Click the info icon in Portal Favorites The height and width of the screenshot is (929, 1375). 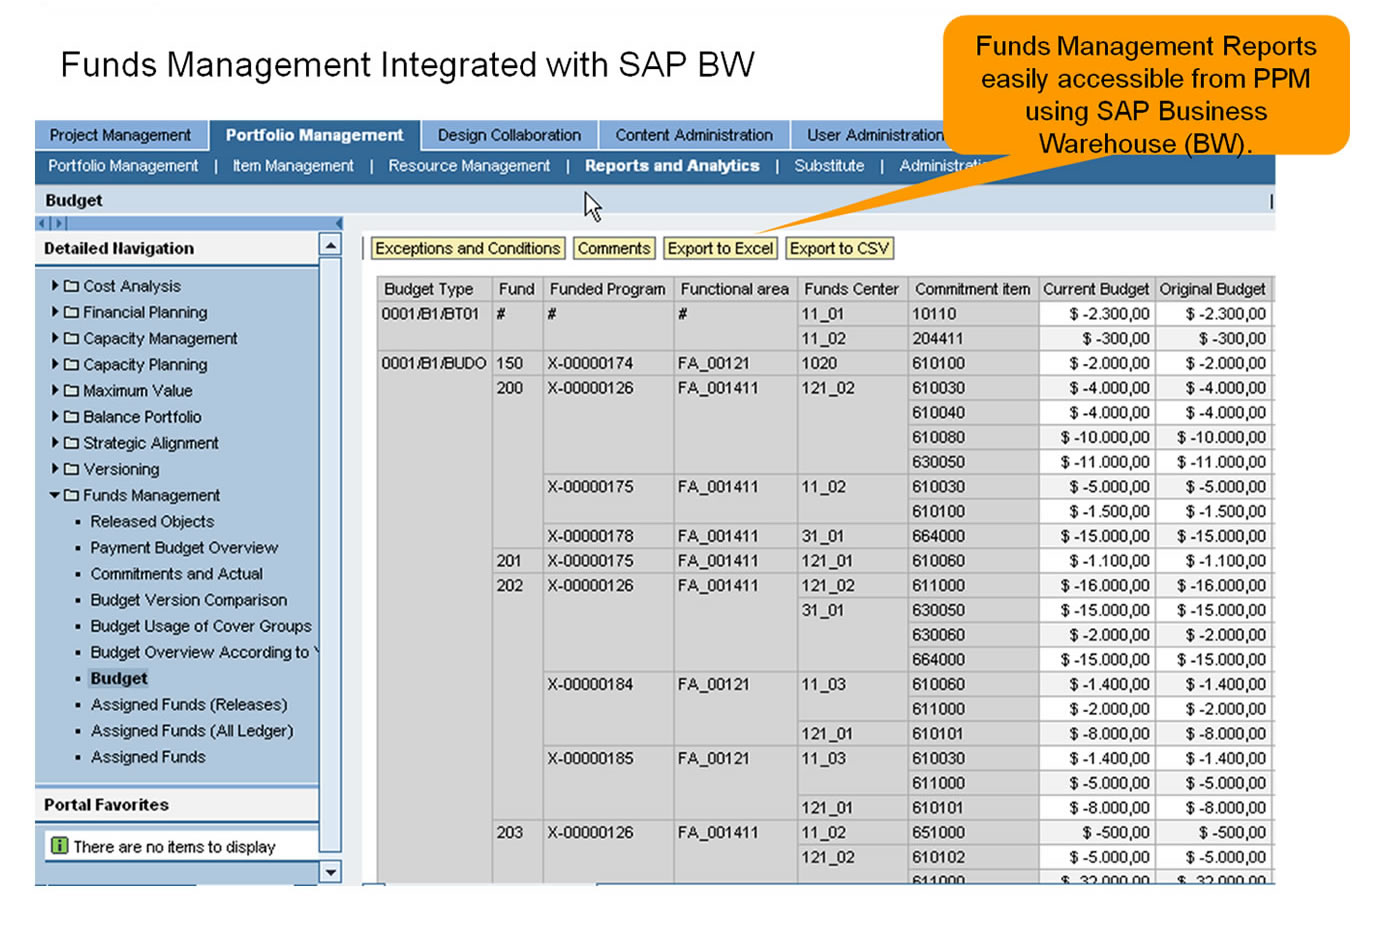click(x=59, y=846)
